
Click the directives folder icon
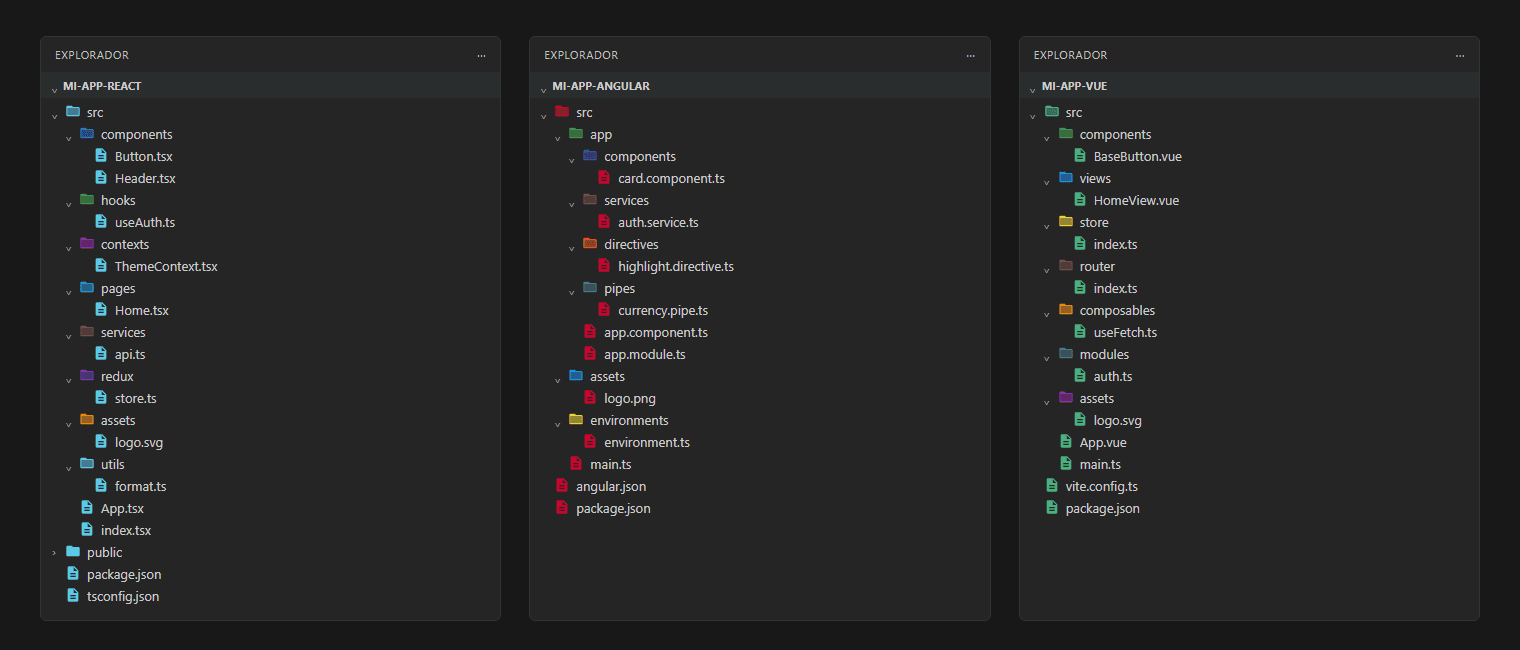pyautogui.click(x=590, y=244)
